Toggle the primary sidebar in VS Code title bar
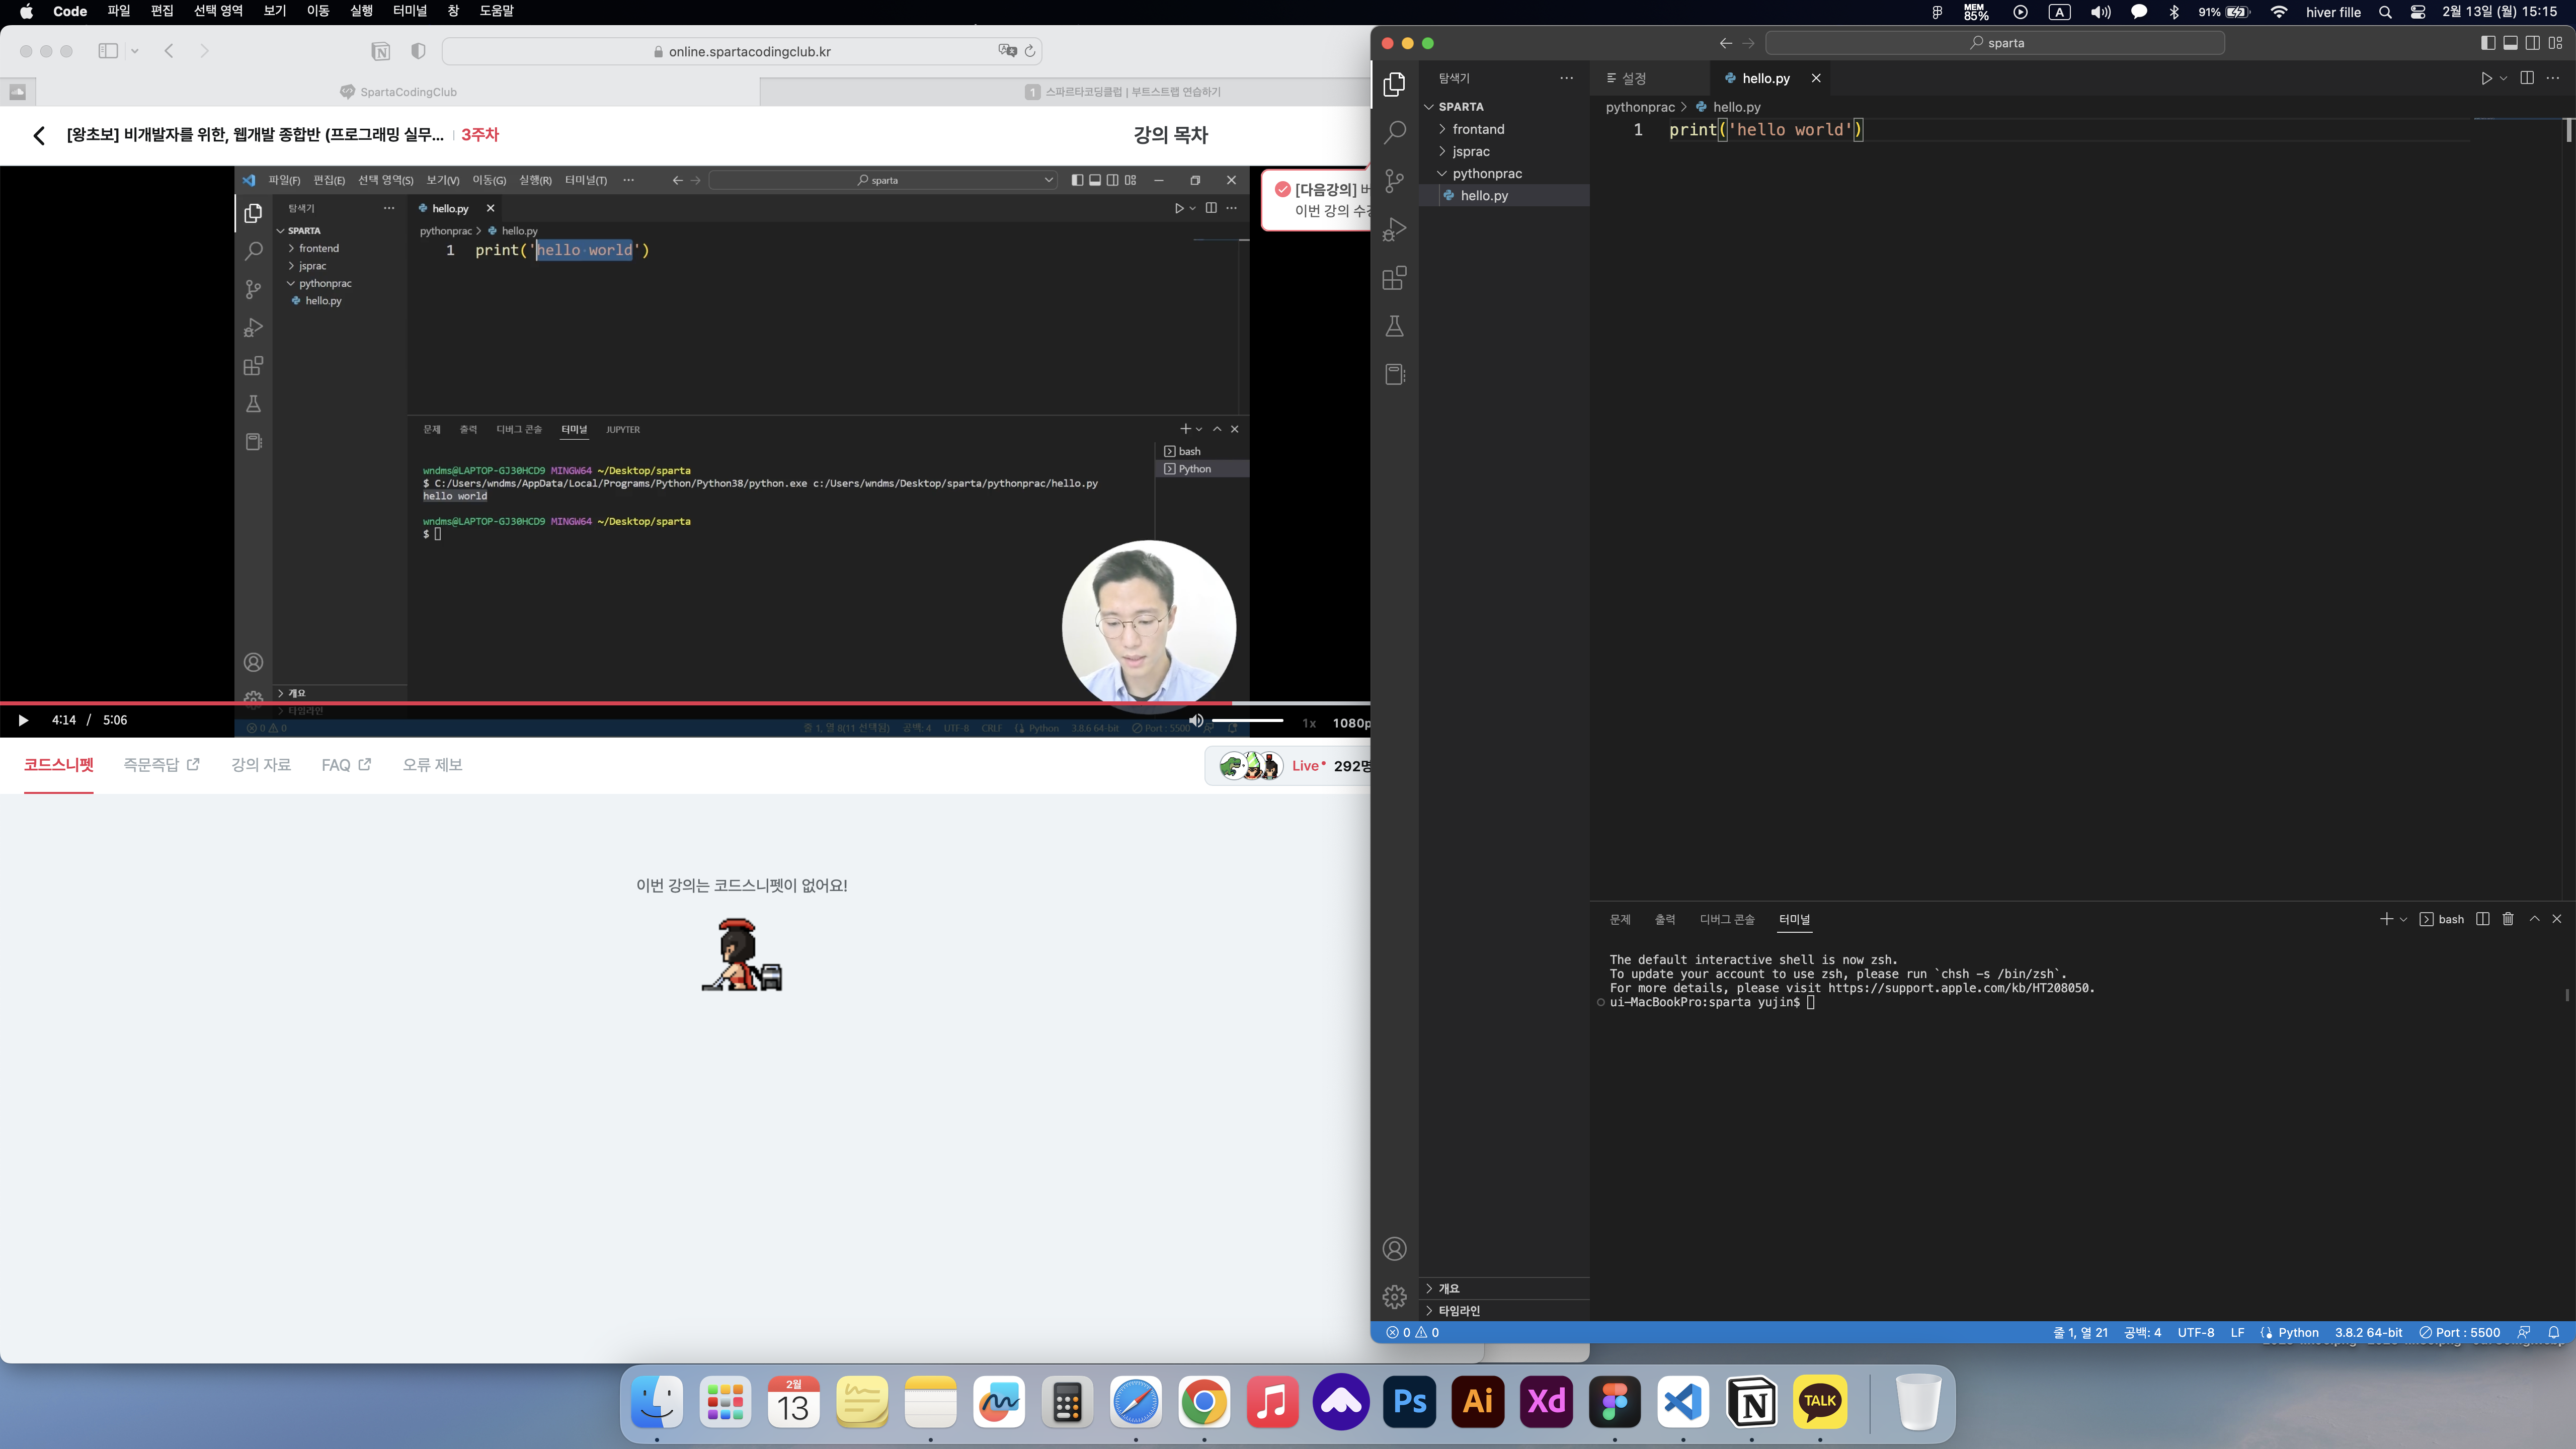Viewport: 2576px width, 1449px height. coord(2488,43)
